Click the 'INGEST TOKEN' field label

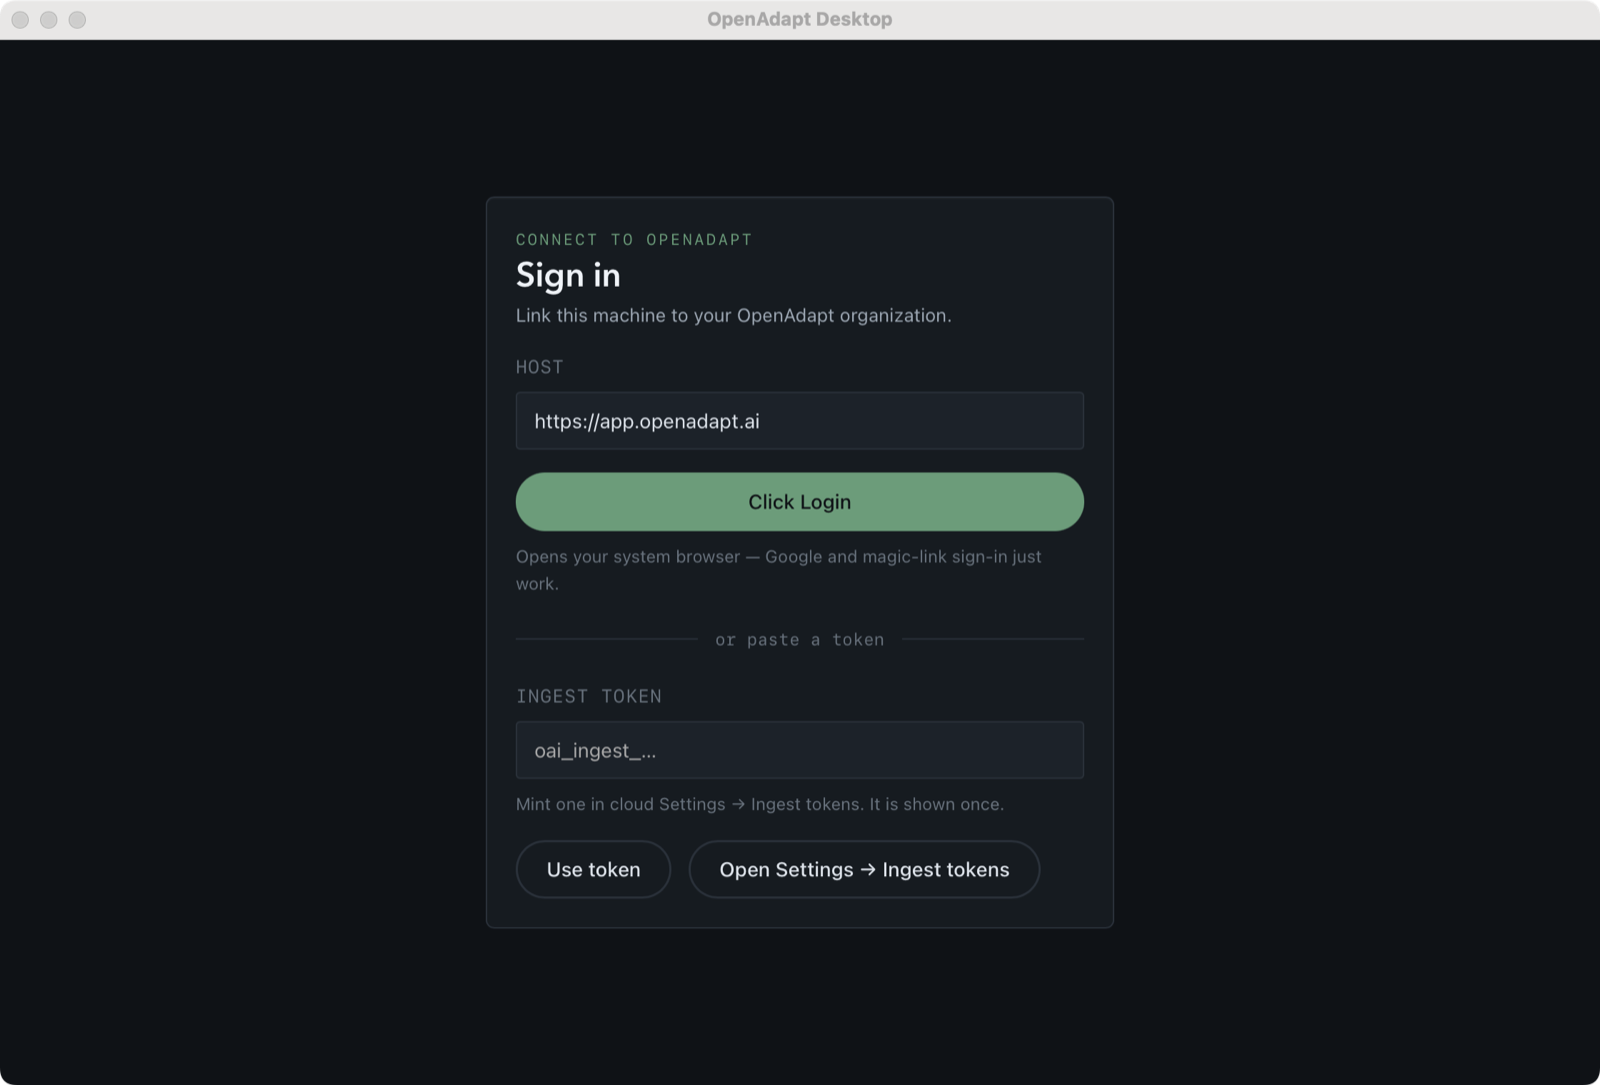pos(589,696)
